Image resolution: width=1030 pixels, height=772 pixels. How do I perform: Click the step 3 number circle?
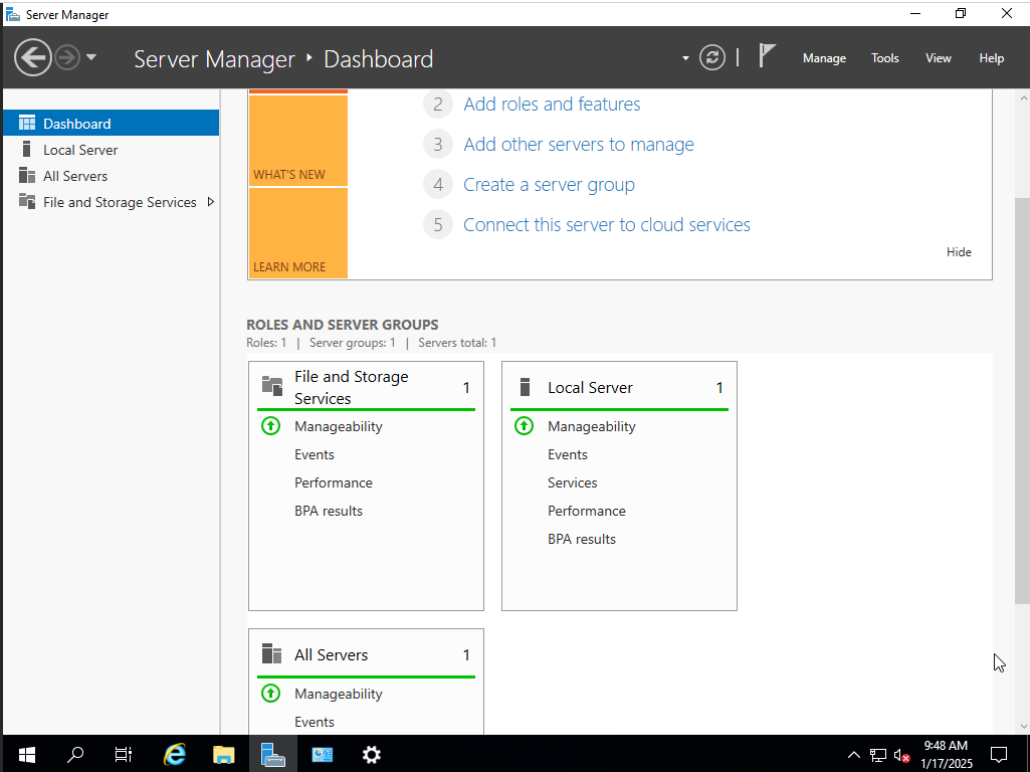click(437, 145)
